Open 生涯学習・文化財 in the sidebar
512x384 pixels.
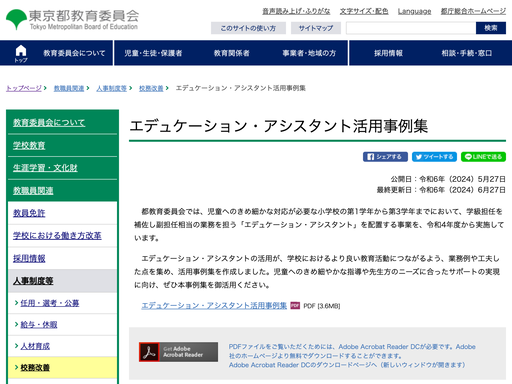[x=45, y=168]
